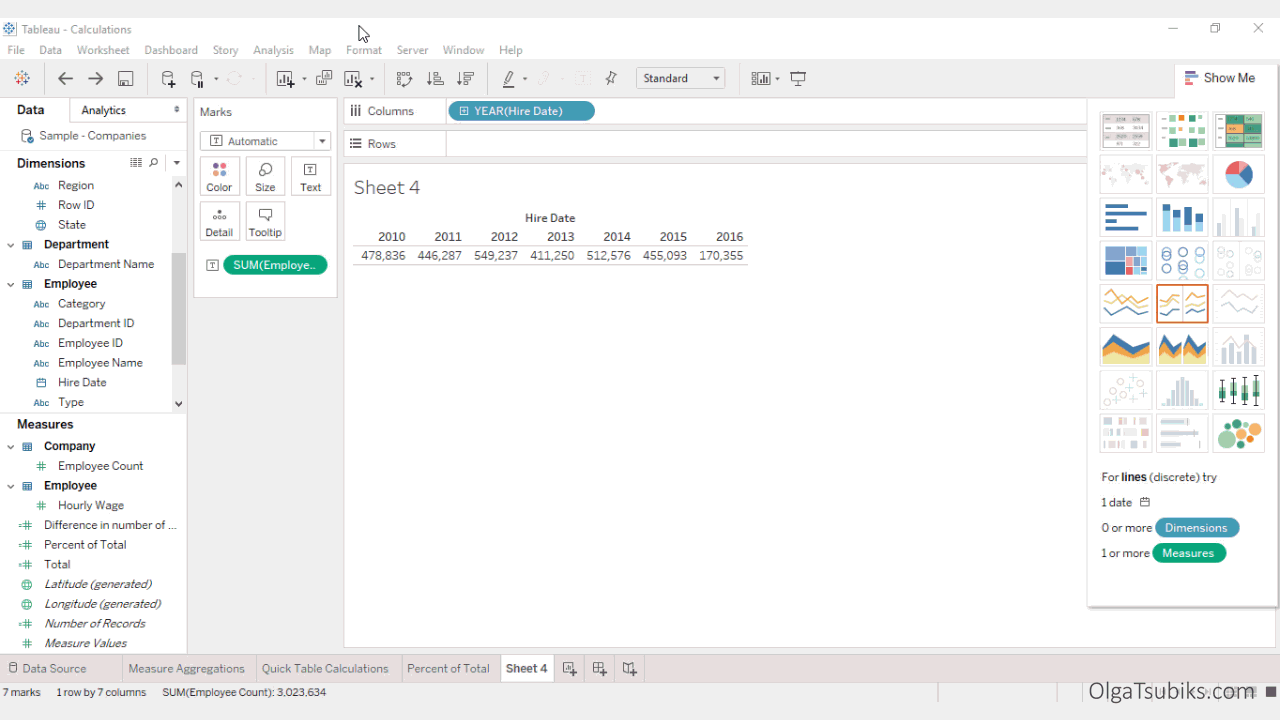
Task: Choose the discrete area chart in Show Me
Action: click(x=1182, y=347)
